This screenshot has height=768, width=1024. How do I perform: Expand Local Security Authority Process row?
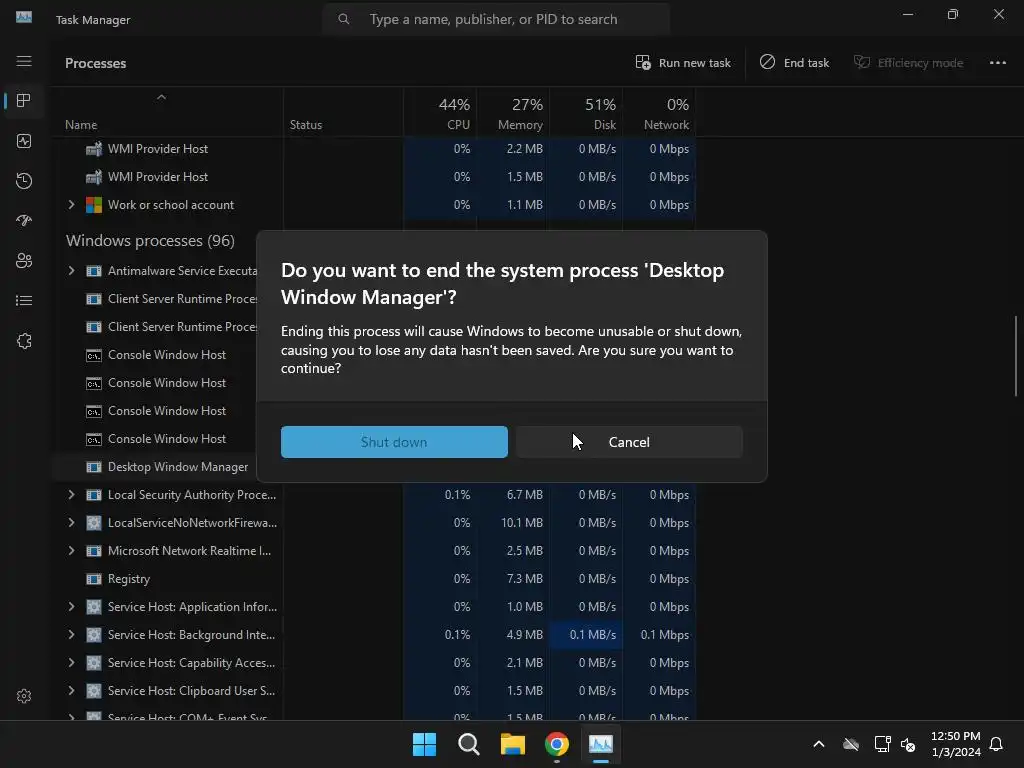(x=71, y=494)
